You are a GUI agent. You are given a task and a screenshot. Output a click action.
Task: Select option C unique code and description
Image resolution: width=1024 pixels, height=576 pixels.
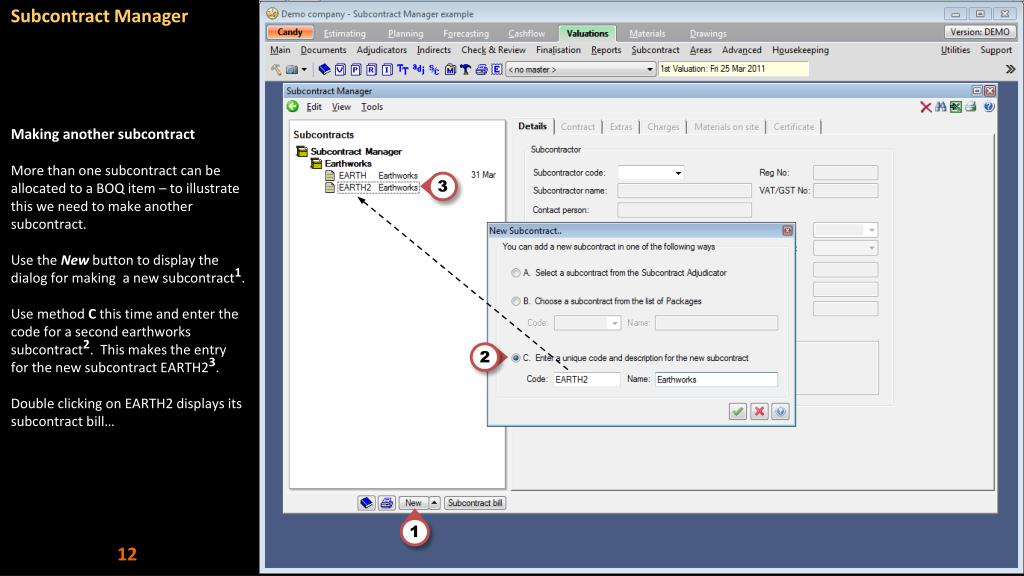[516, 358]
